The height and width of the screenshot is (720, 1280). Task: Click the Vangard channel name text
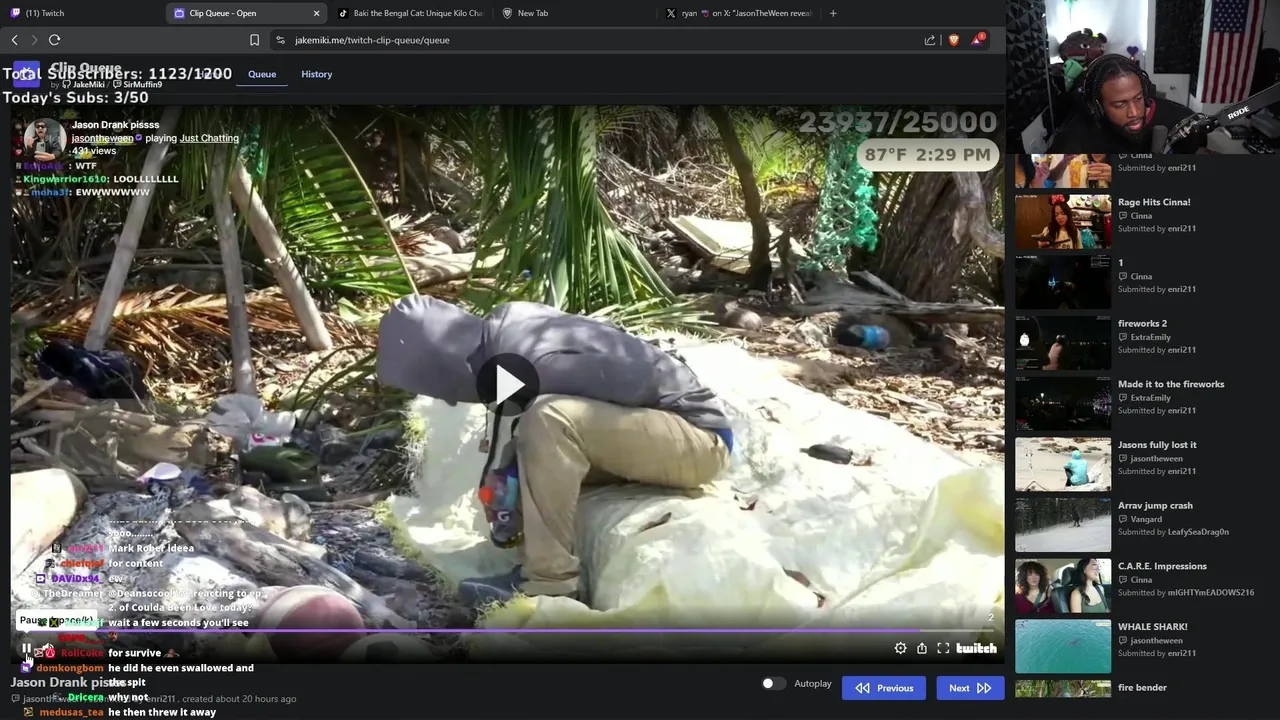point(1146,519)
